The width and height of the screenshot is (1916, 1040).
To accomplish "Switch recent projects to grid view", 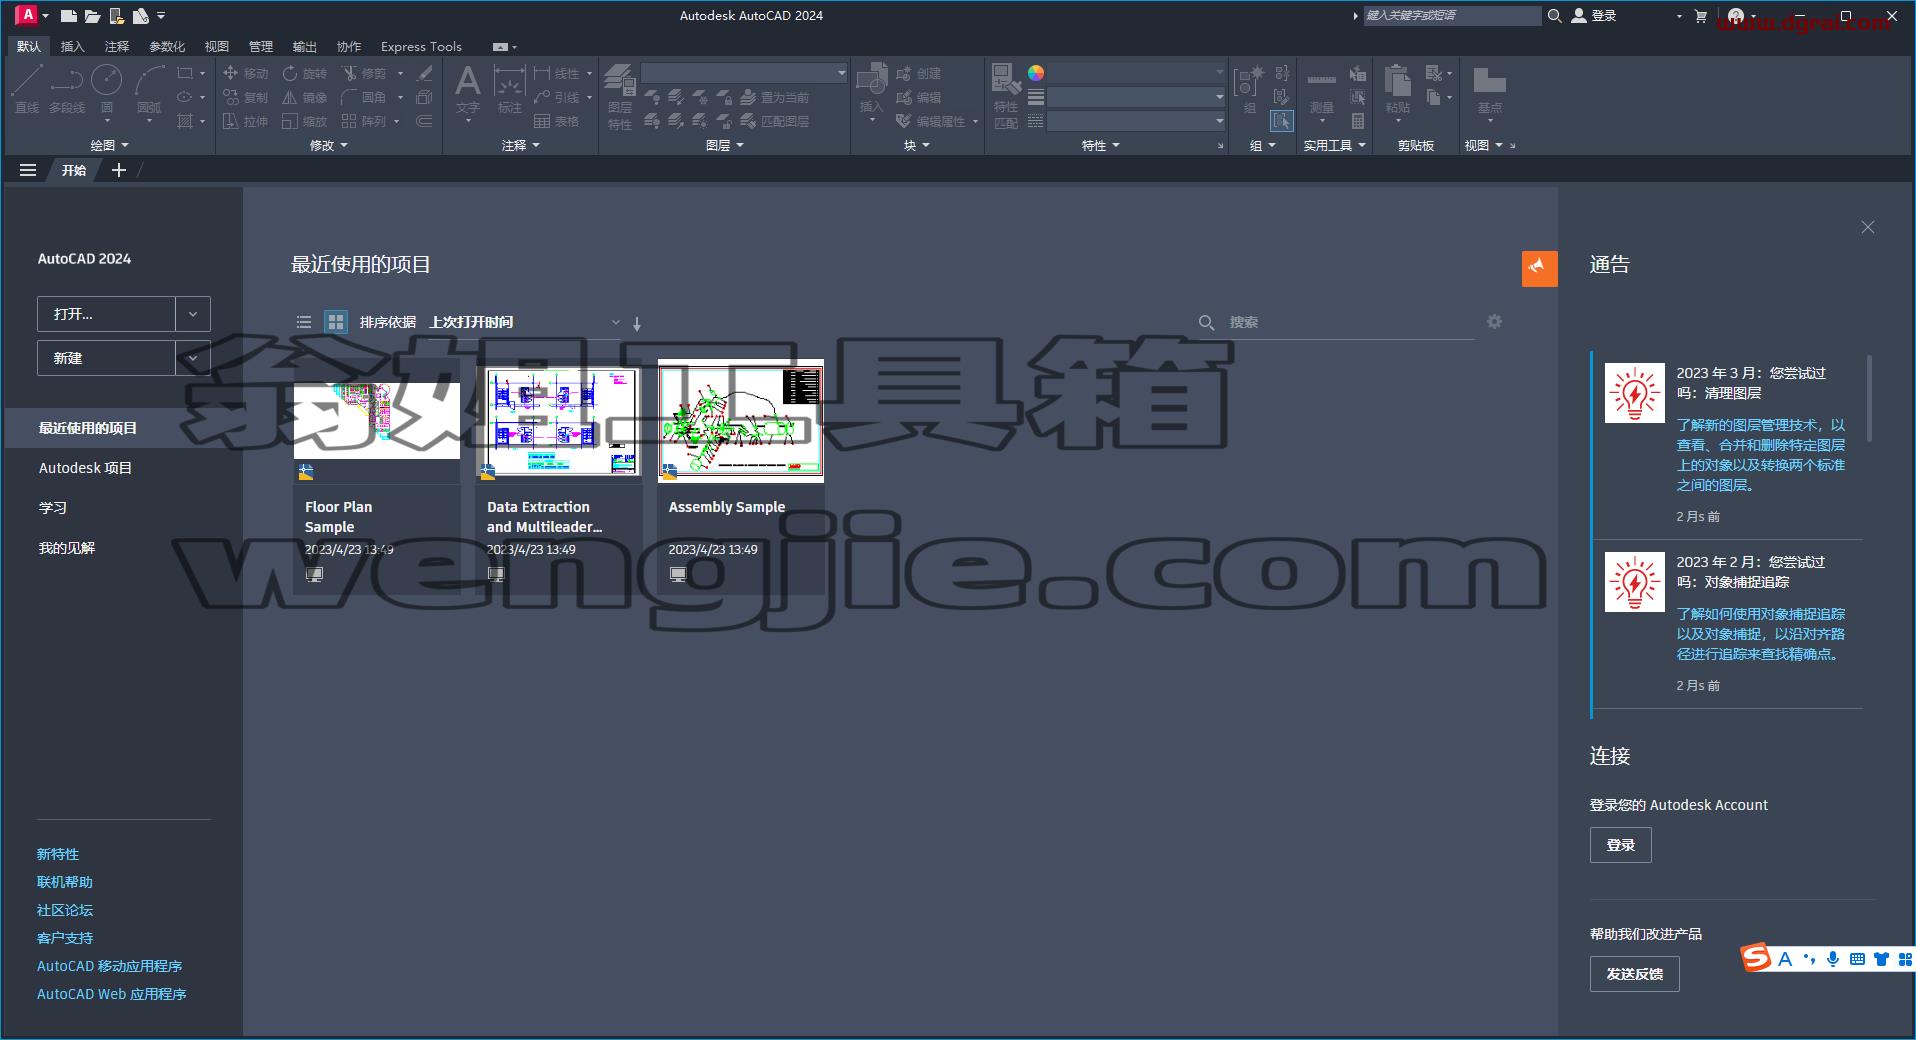I will 336,322.
